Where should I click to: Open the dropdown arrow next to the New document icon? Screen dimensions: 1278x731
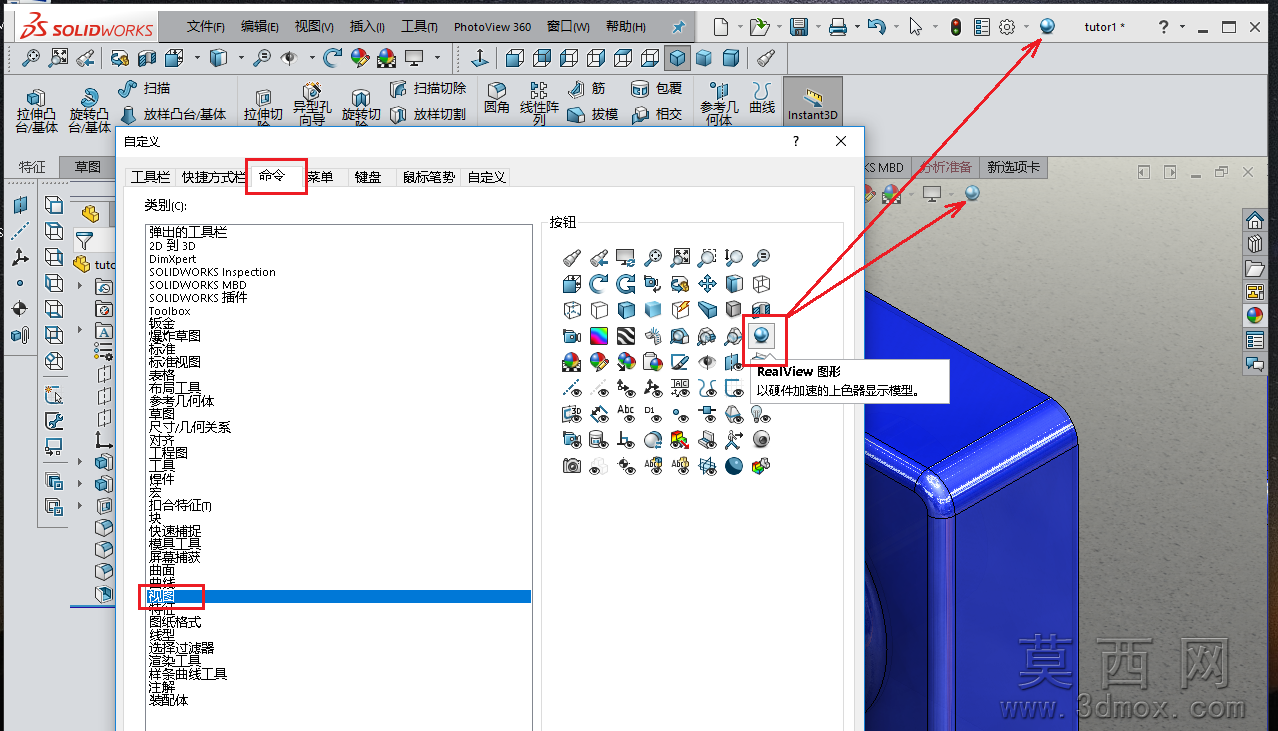[x=740, y=27]
